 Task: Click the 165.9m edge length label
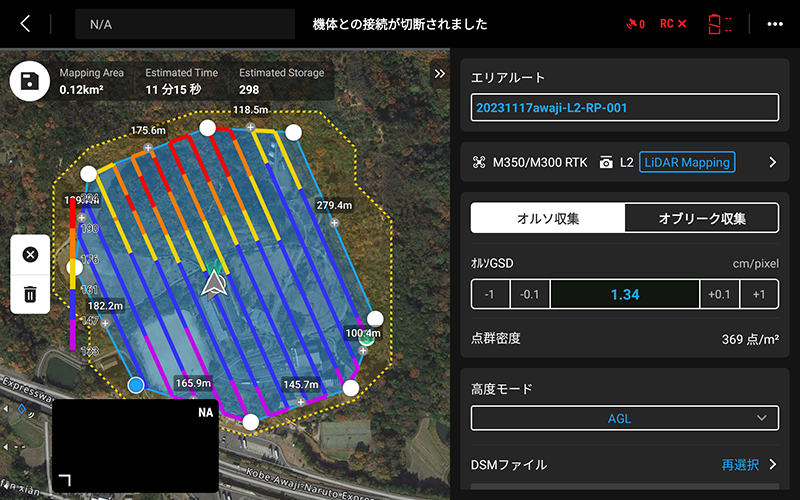(x=193, y=383)
